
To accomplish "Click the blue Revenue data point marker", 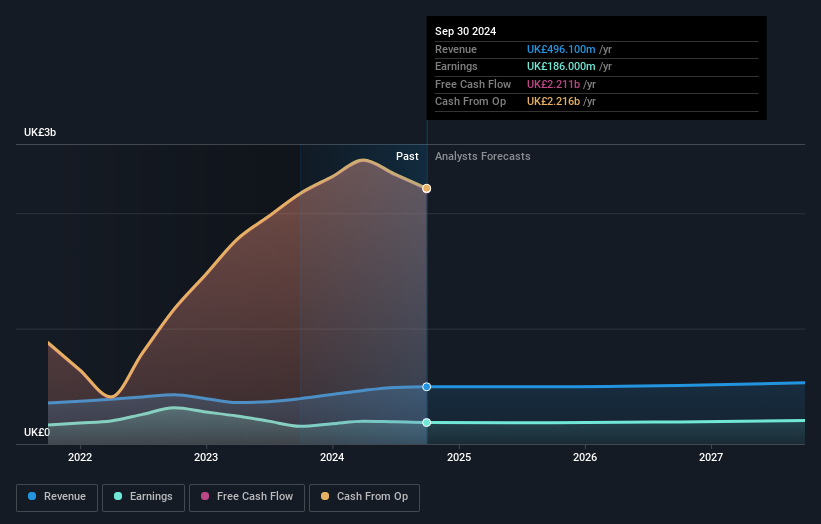I will coord(427,387).
